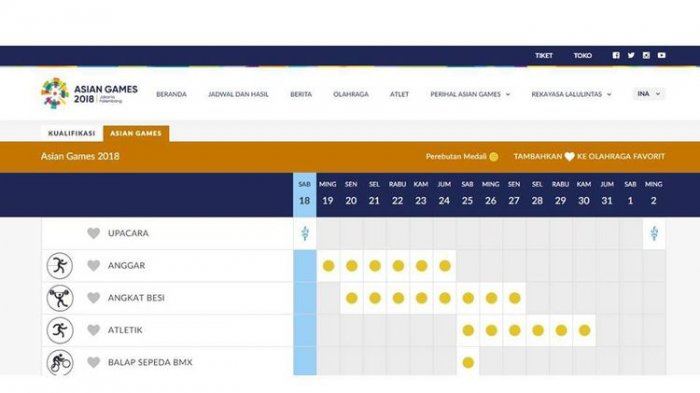The height and width of the screenshot is (393, 700).
Task: Click Balap Sepeda BMX medal dot day 25
Action: (x=468, y=363)
